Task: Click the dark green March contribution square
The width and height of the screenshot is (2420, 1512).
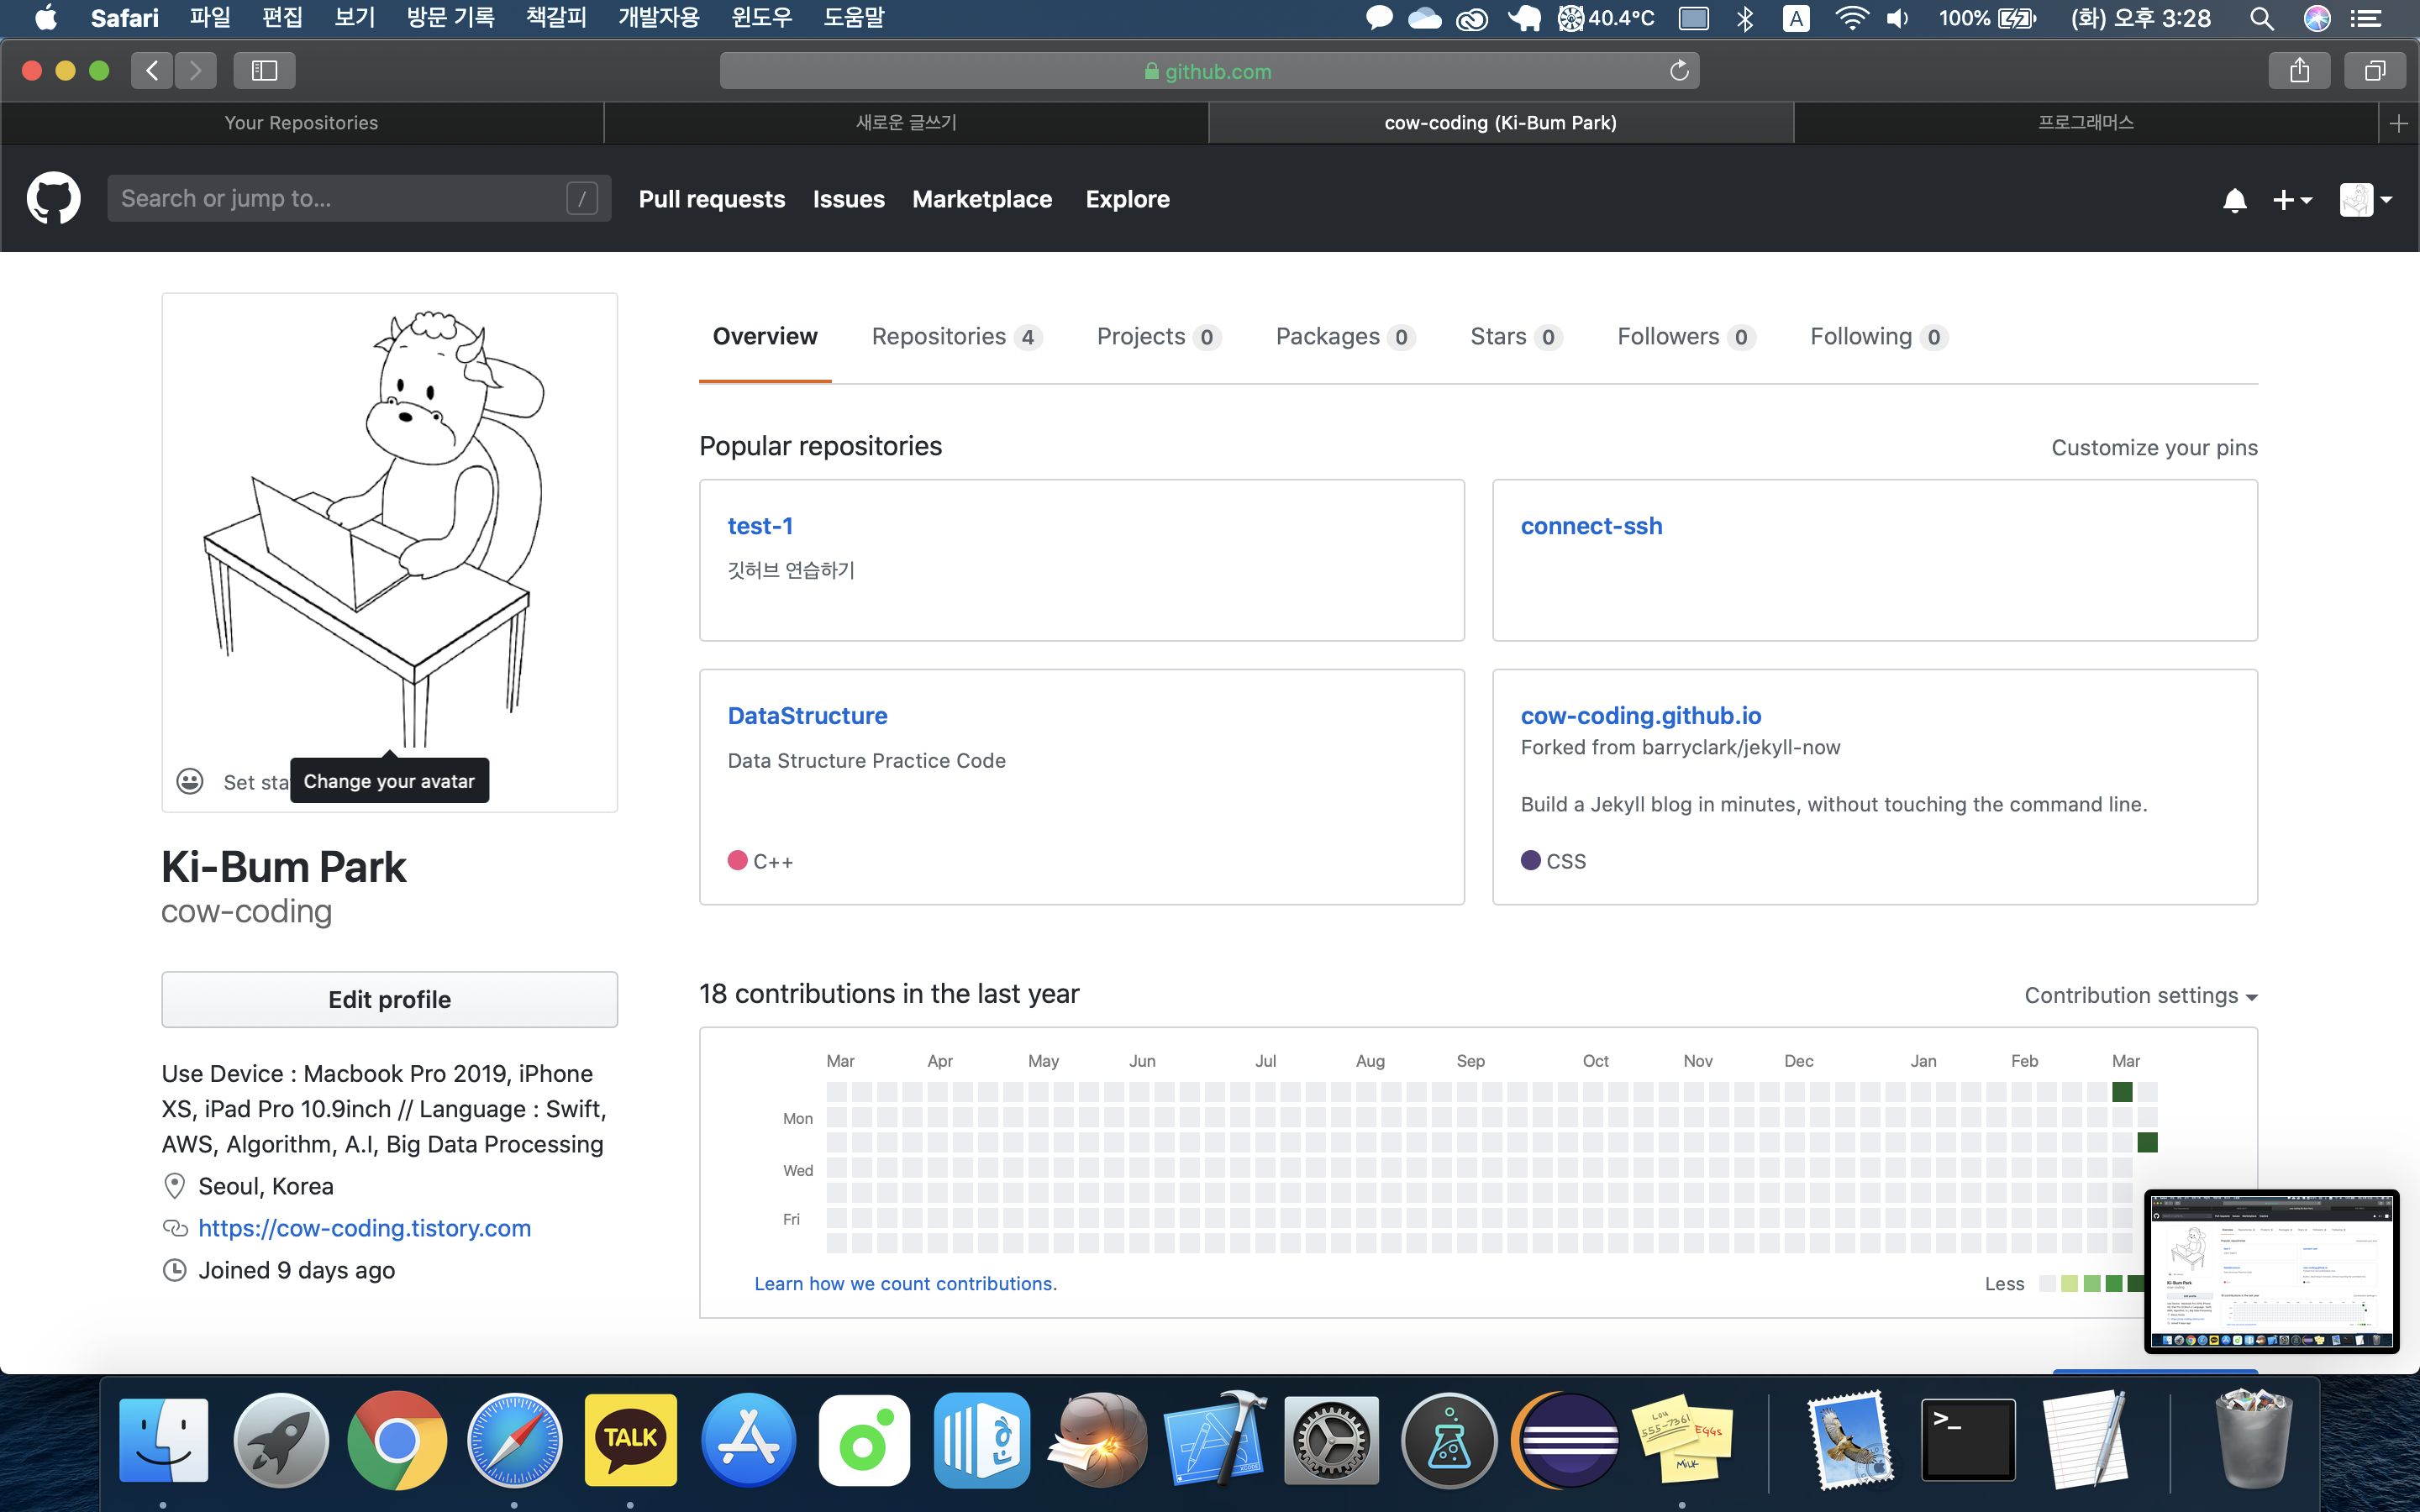Action: pos(2122,1092)
